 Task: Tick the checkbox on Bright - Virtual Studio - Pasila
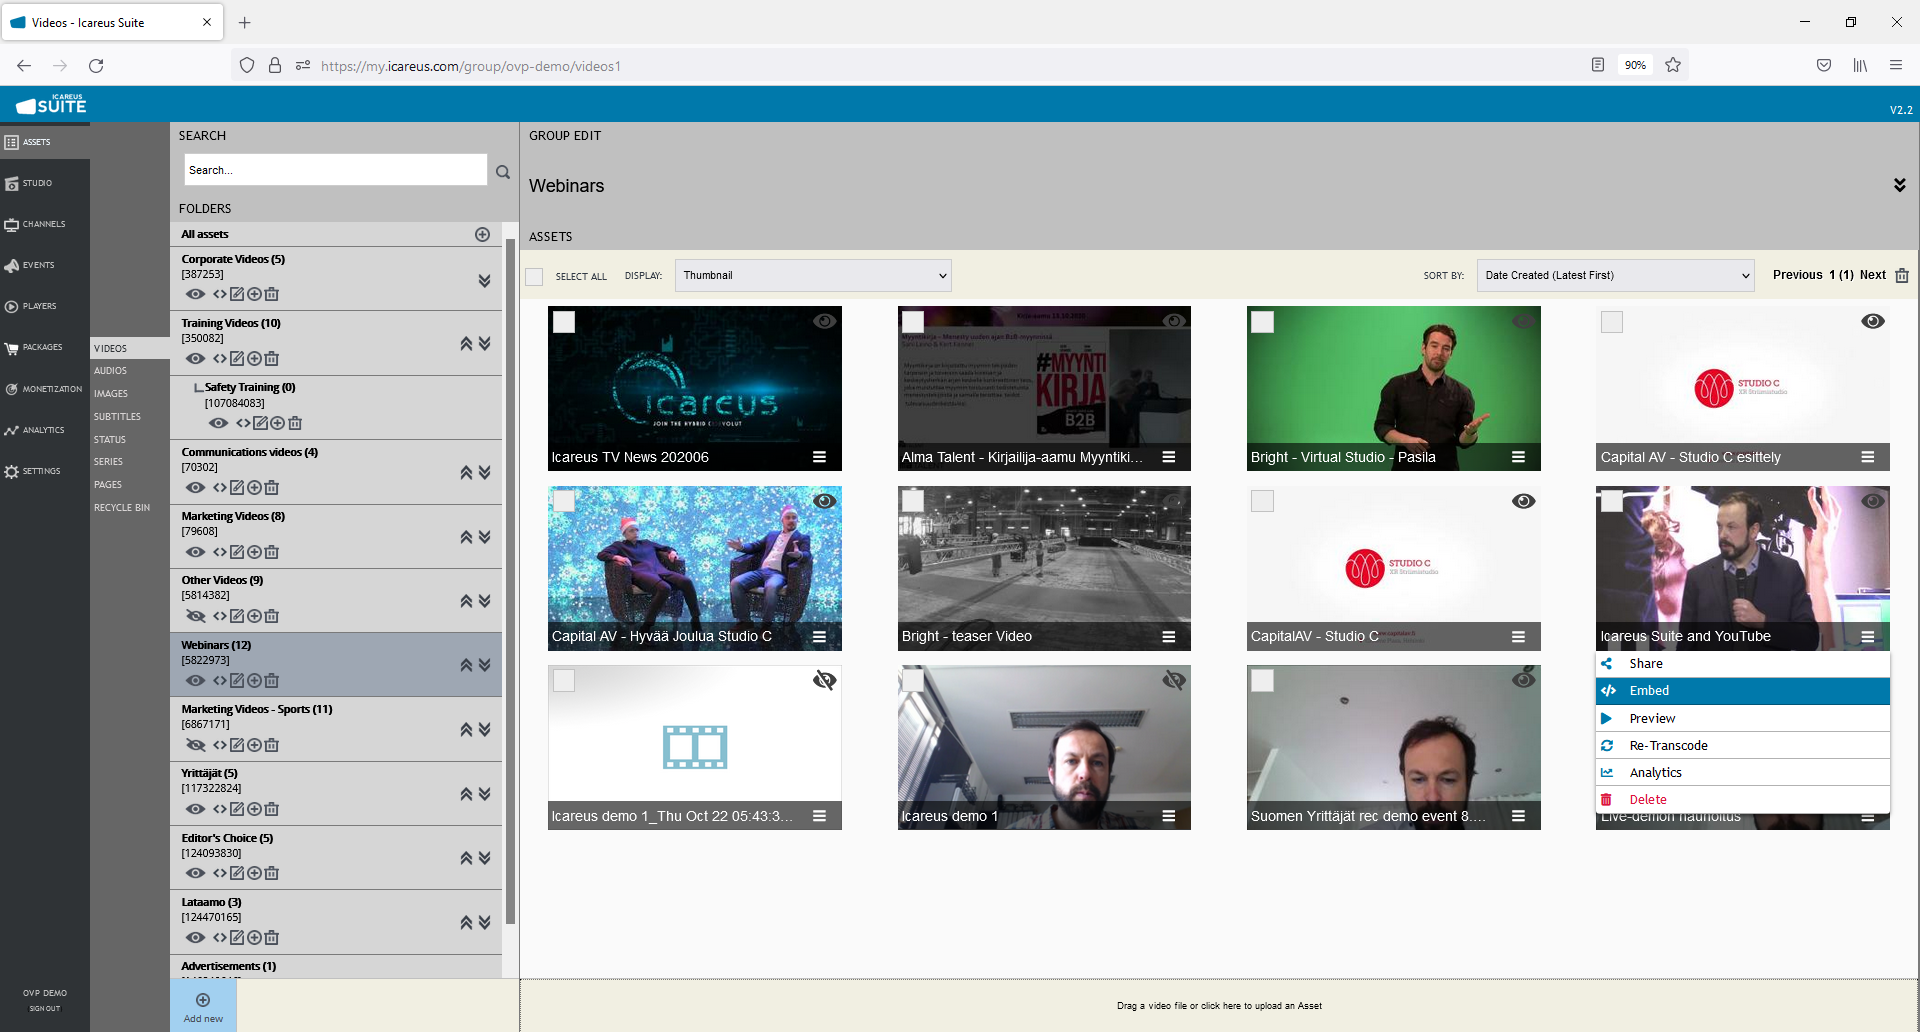coord(1263,322)
